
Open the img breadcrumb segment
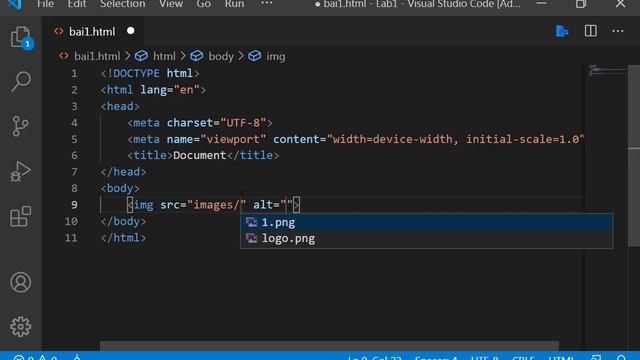pyautogui.click(x=276, y=56)
